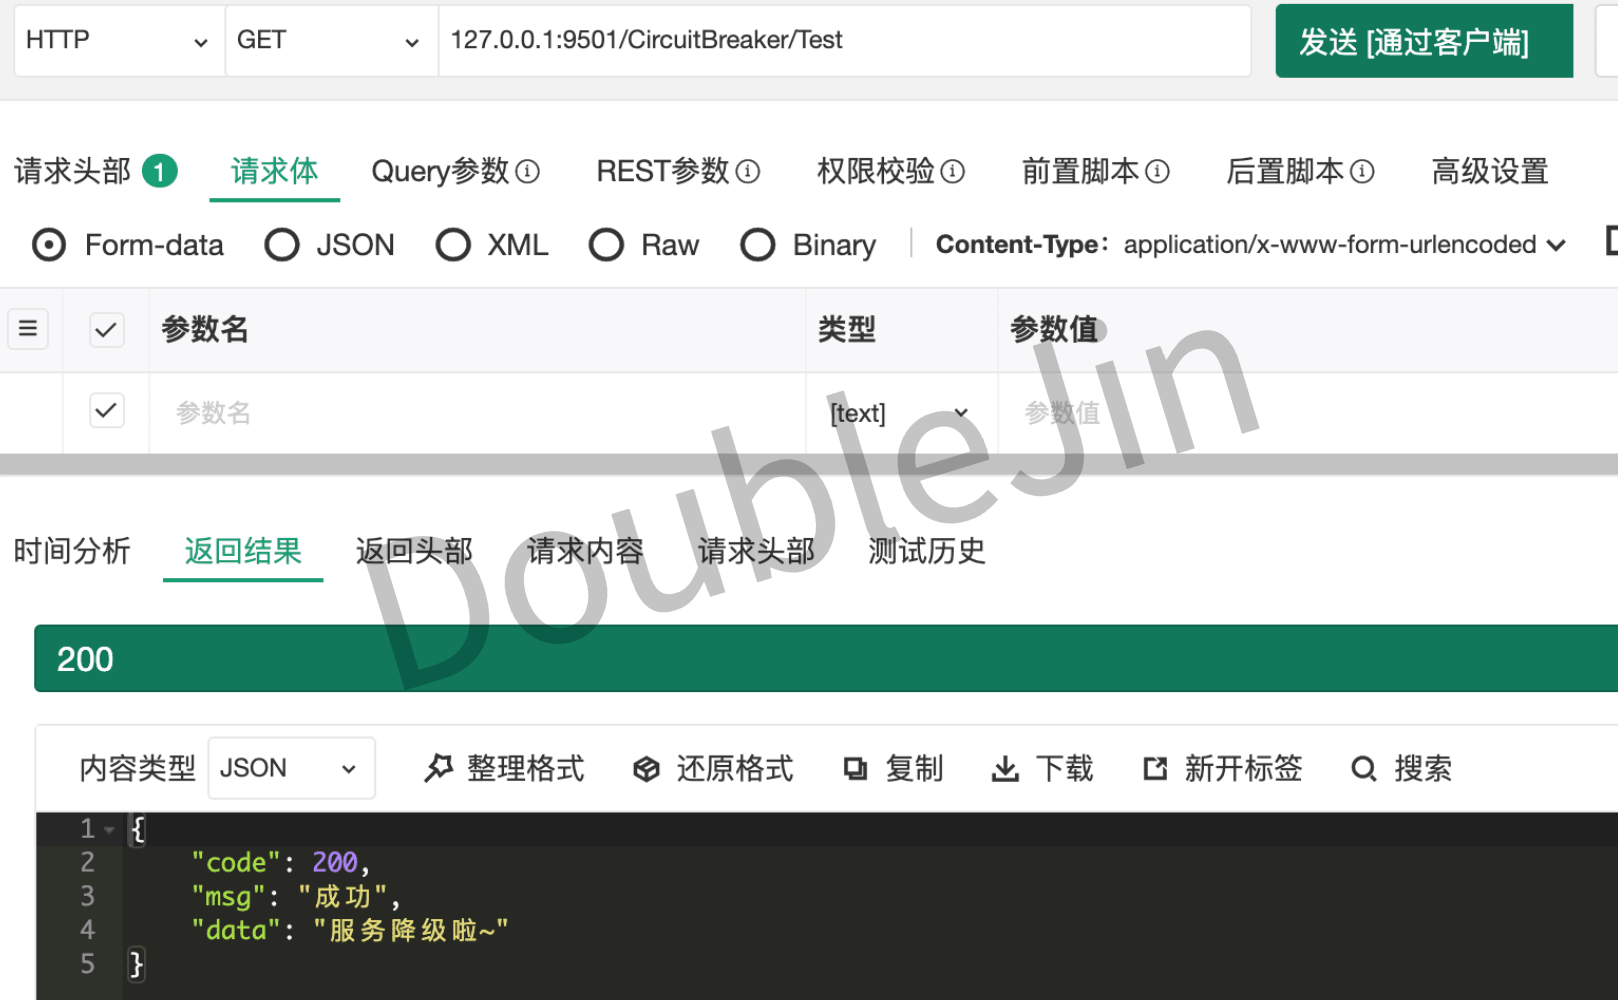Image resolution: width=1618 pixels, height=1000 pixels.
Task: Switch to the 权限校验 tab
Action: 876,171
